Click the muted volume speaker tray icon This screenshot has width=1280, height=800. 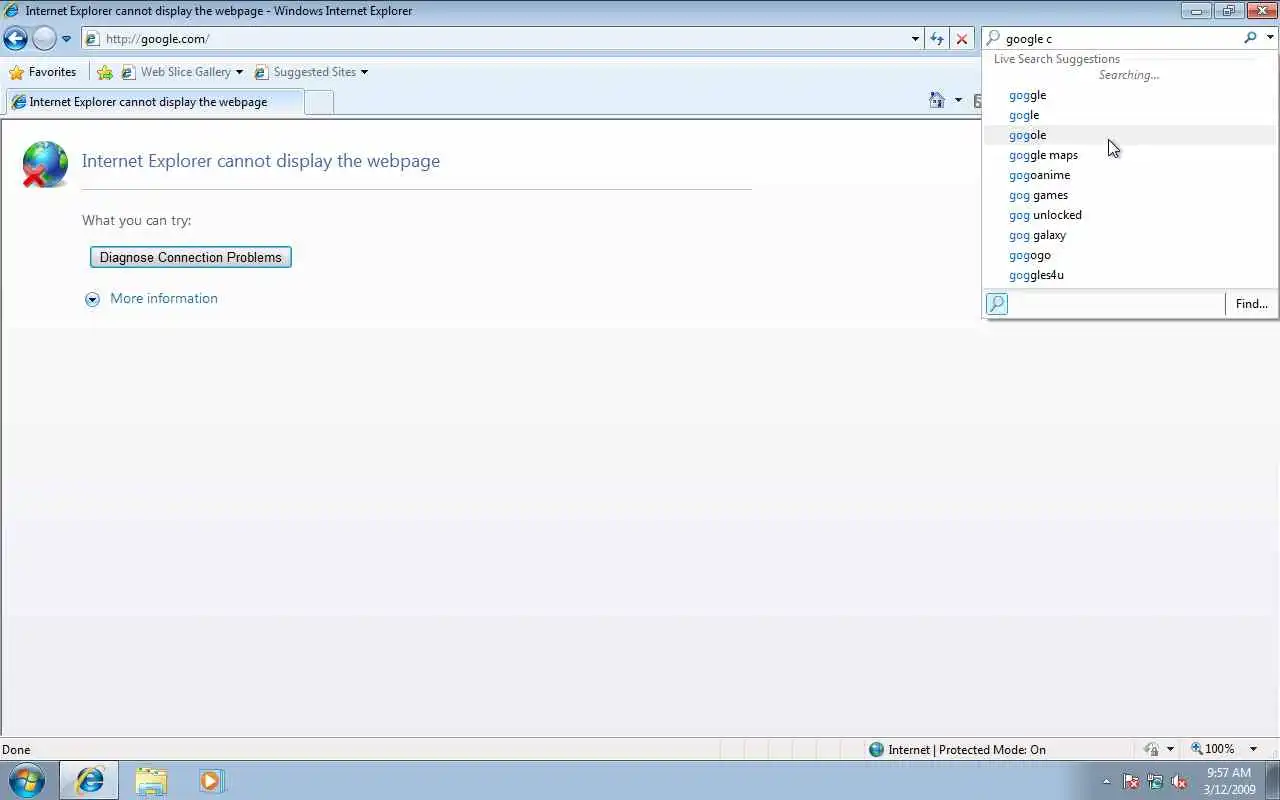click(1179, 781)
